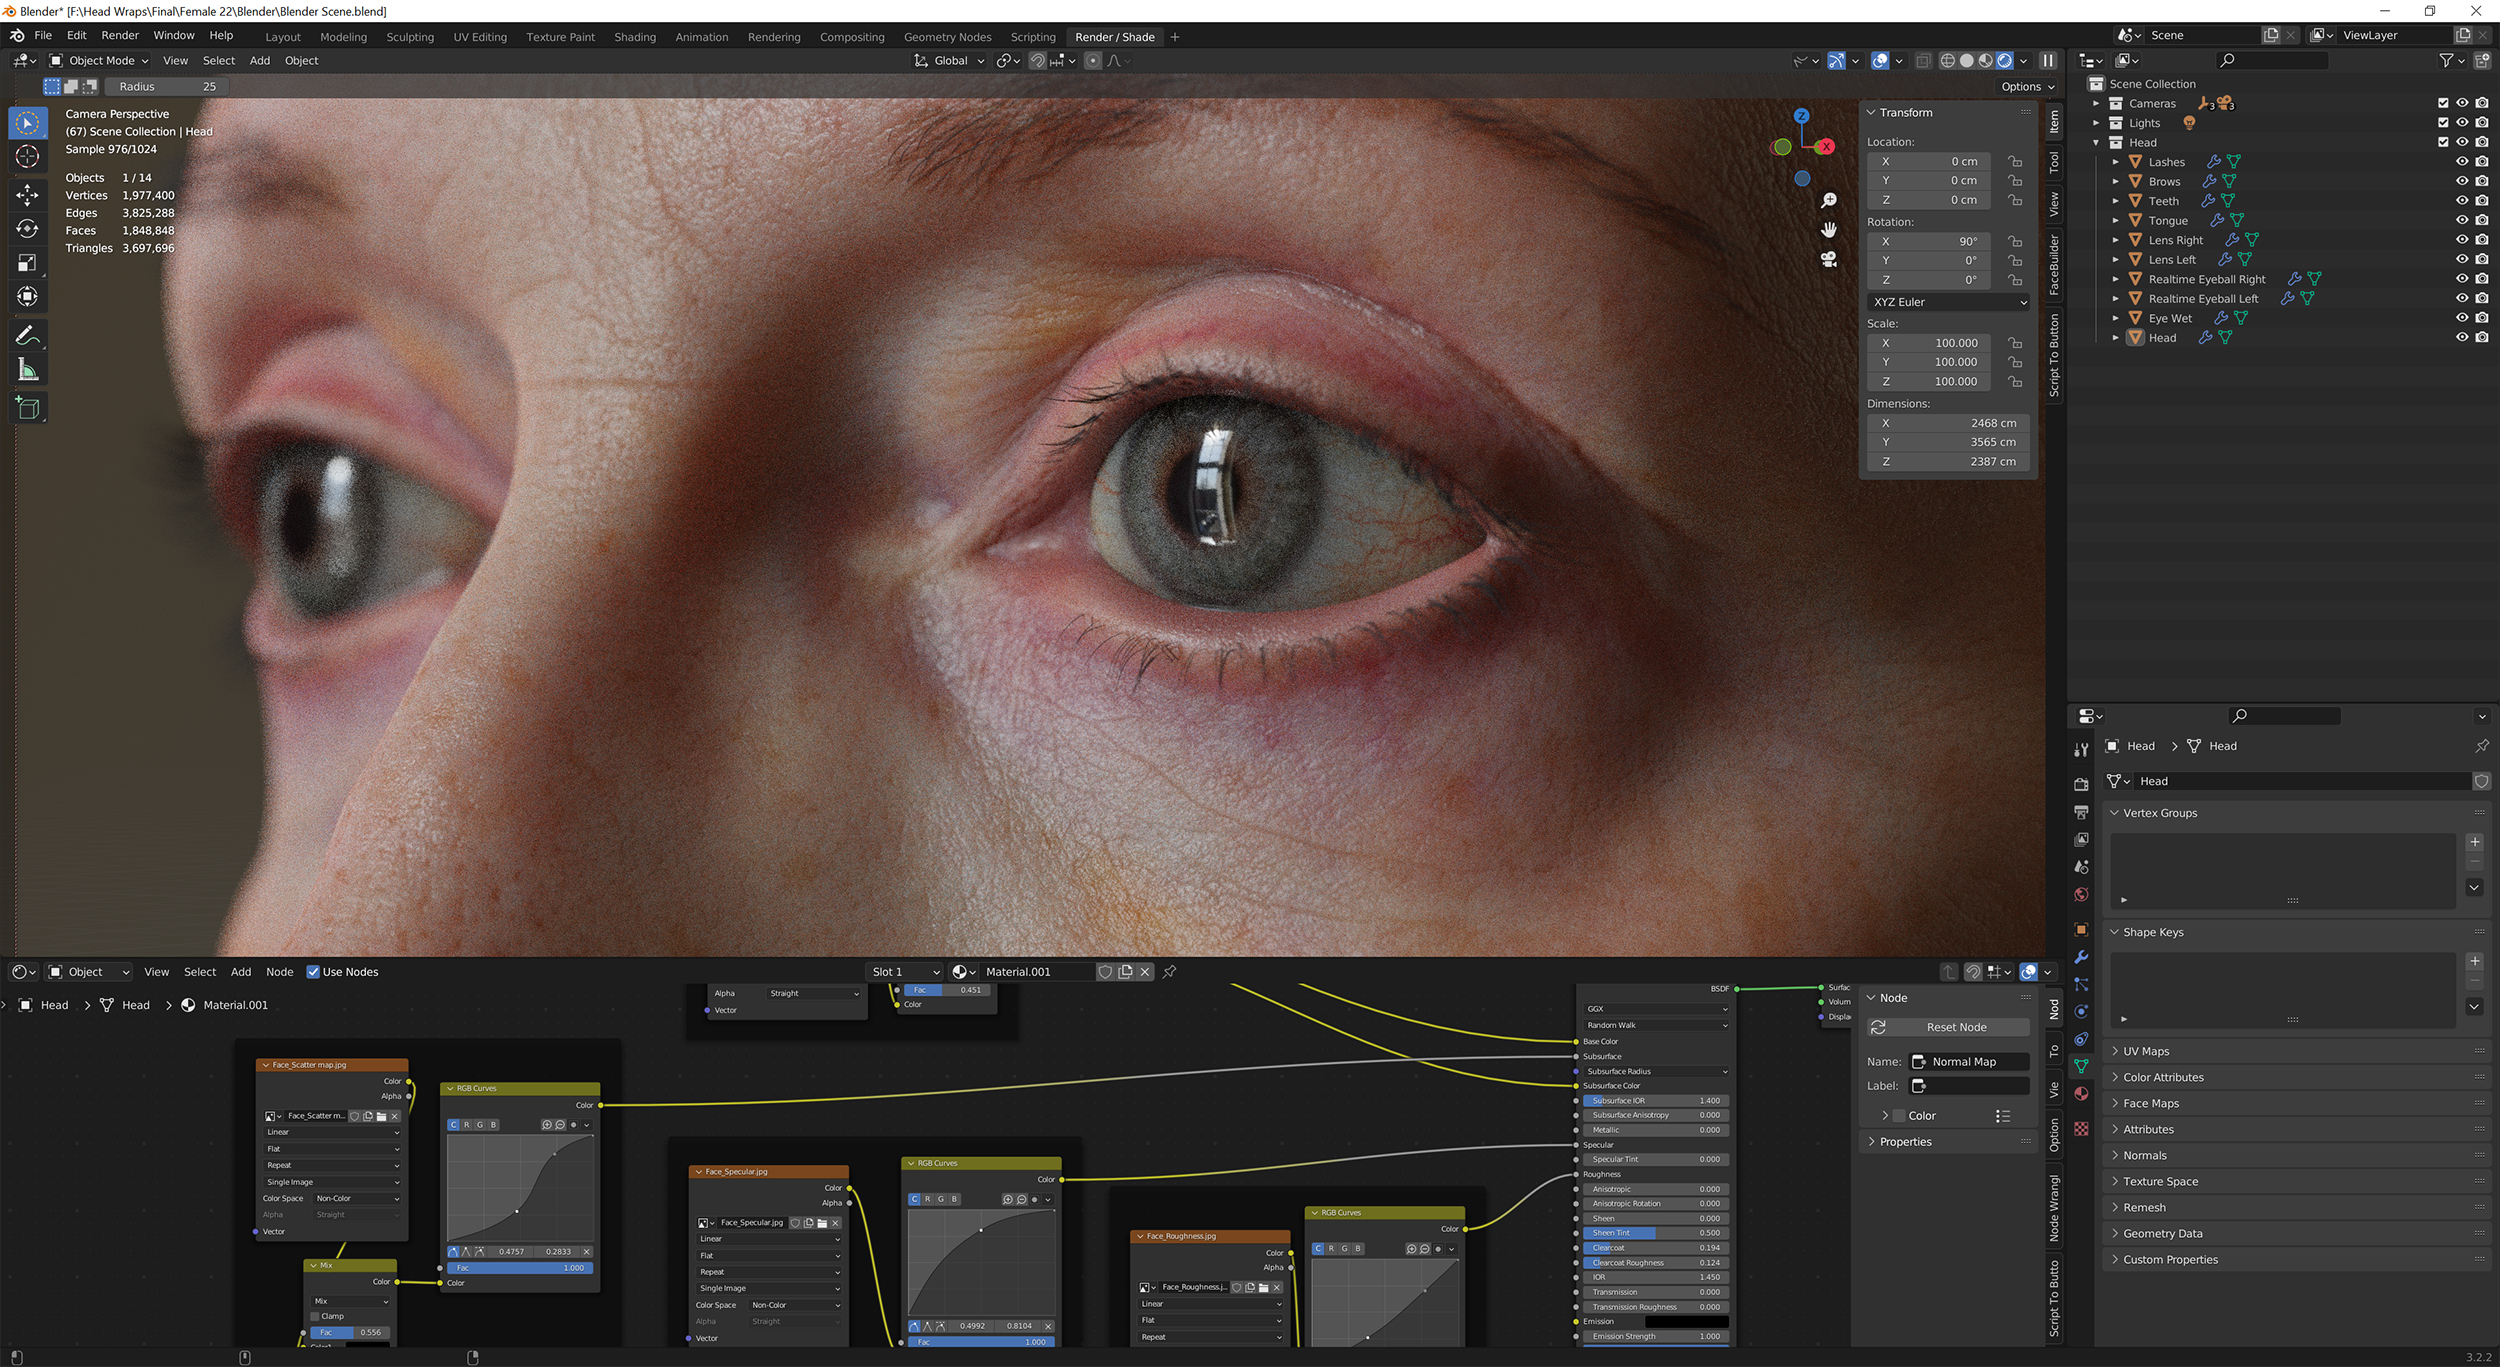Enable the snapping magnet in viewport header
Viewport: 2500px width, 1367px height.
1037,60
